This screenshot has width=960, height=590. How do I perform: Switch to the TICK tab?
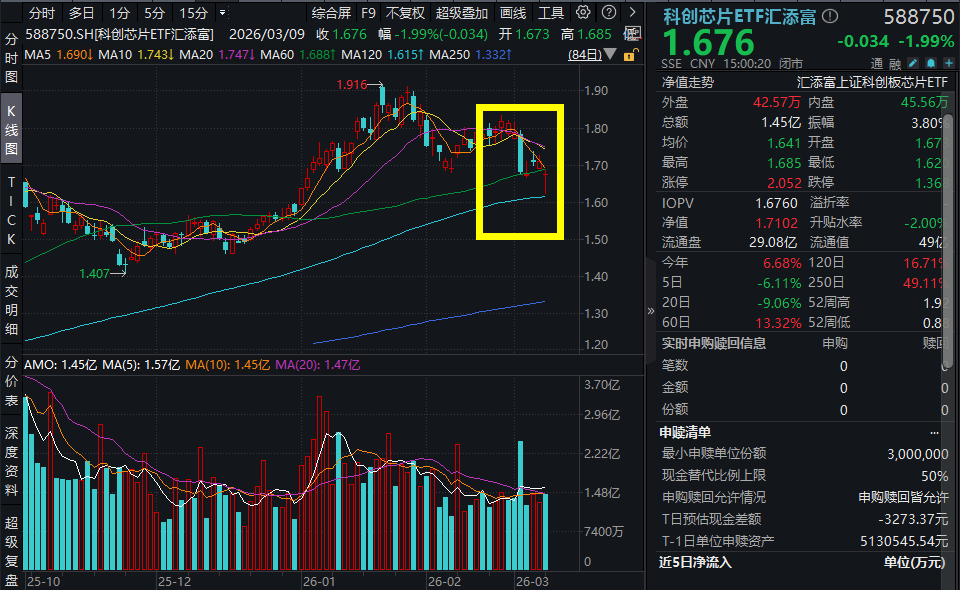click(11, 208)
